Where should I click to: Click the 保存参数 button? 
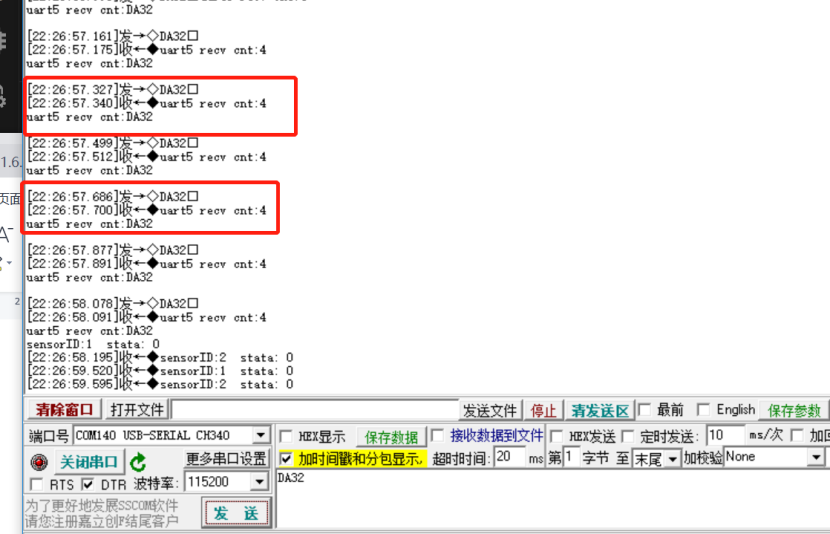coord(793,411)
